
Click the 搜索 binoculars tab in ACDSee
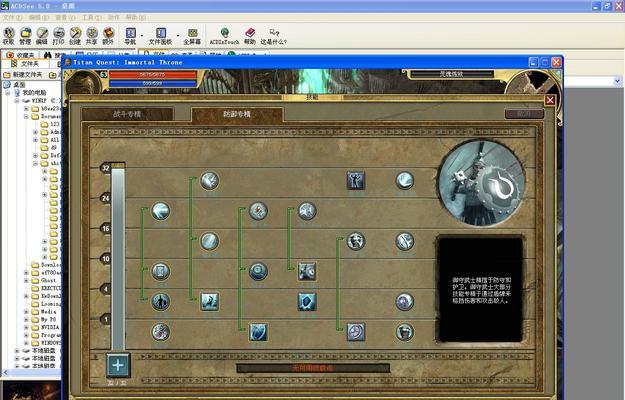(55, 55)
